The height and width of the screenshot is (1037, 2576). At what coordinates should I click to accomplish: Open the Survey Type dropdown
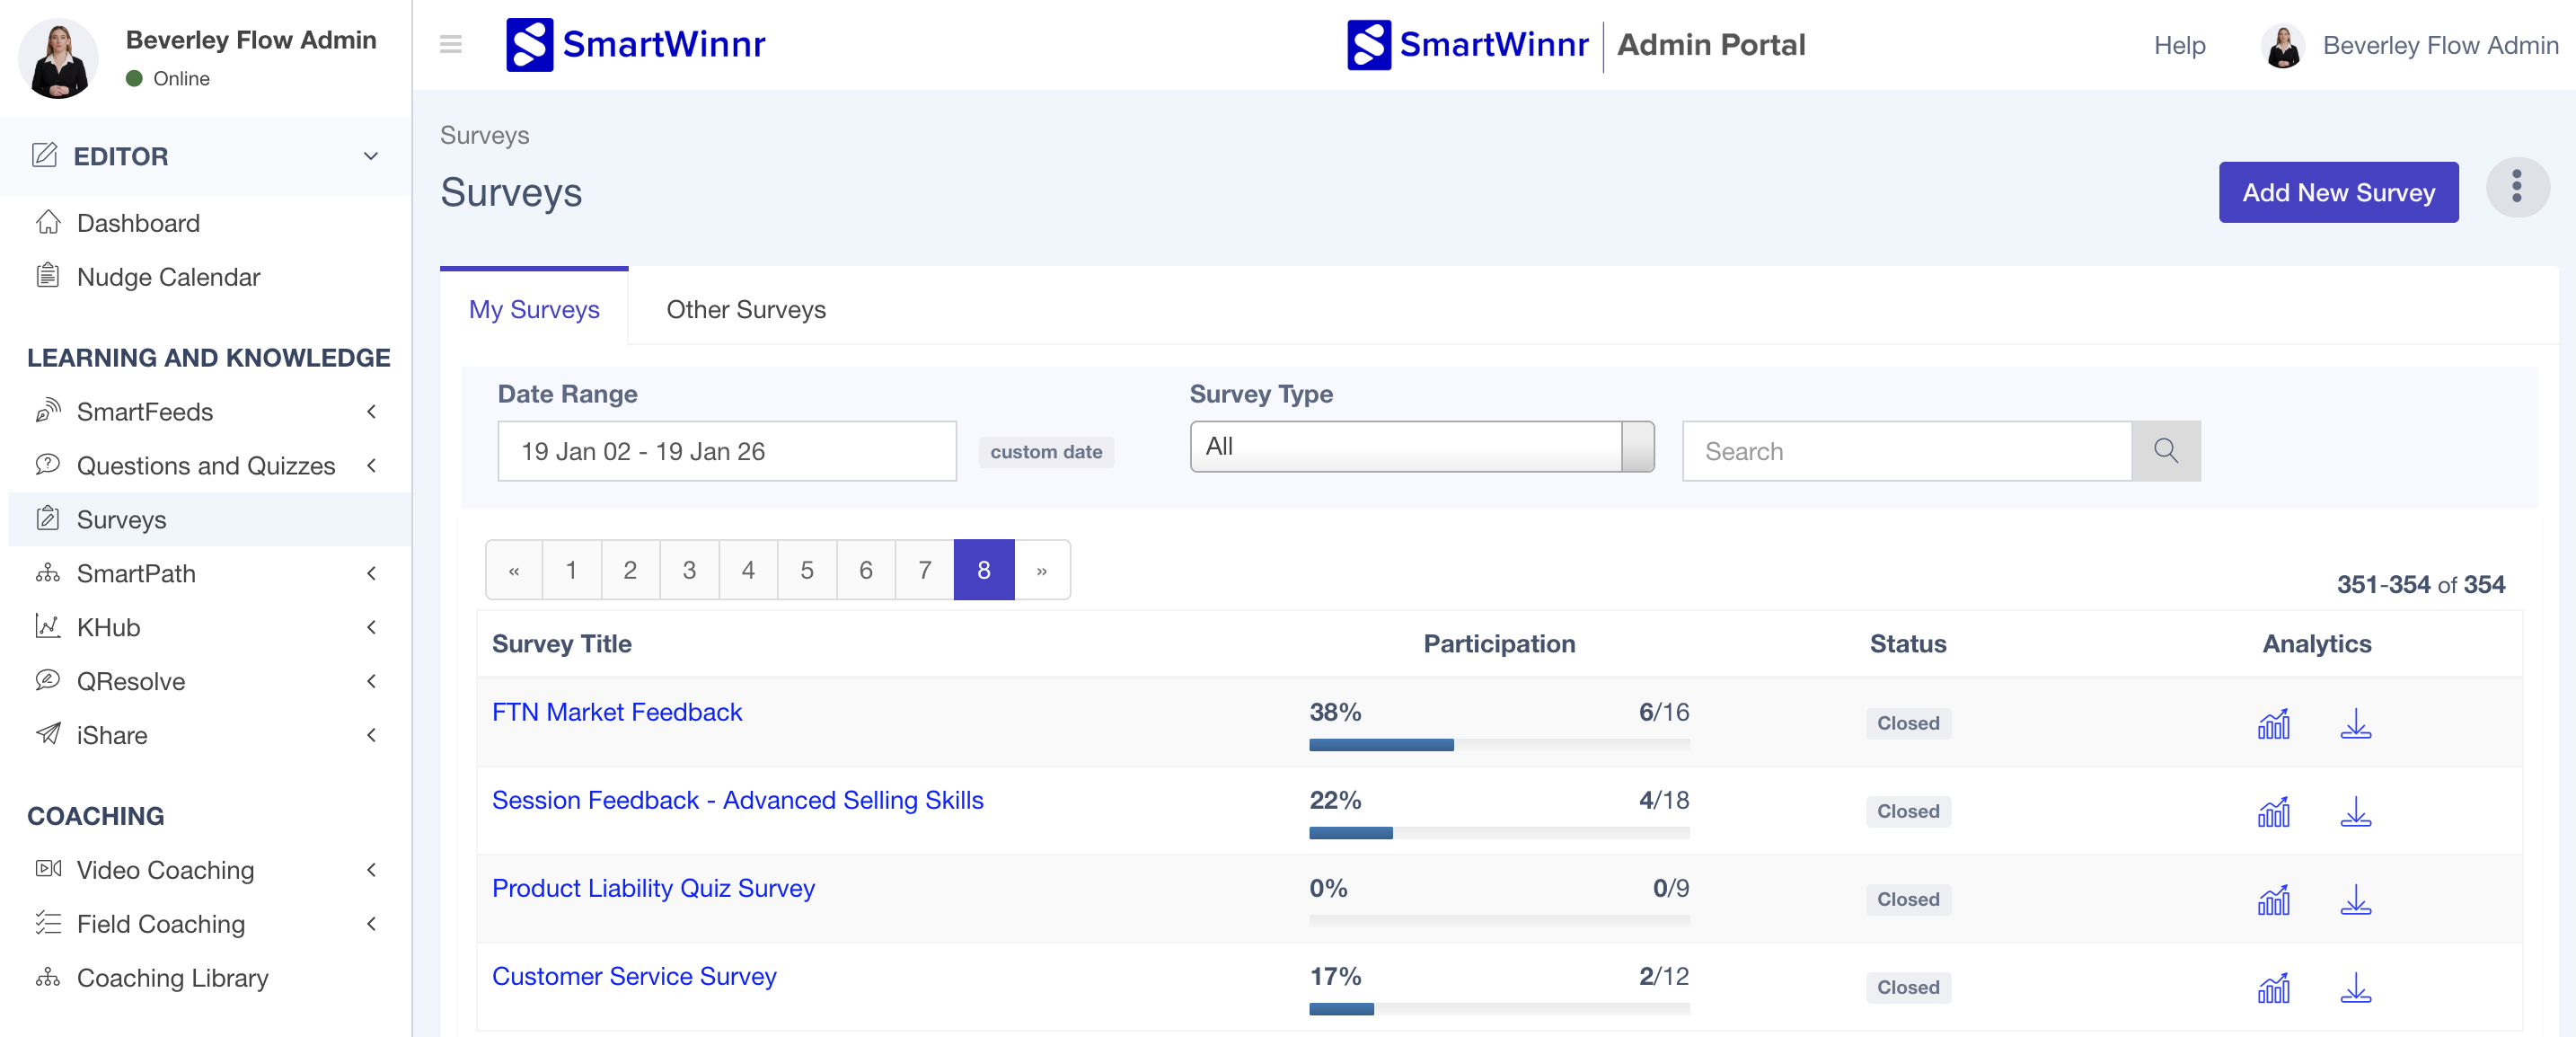pyautogui.click(x=1421, y=447)
